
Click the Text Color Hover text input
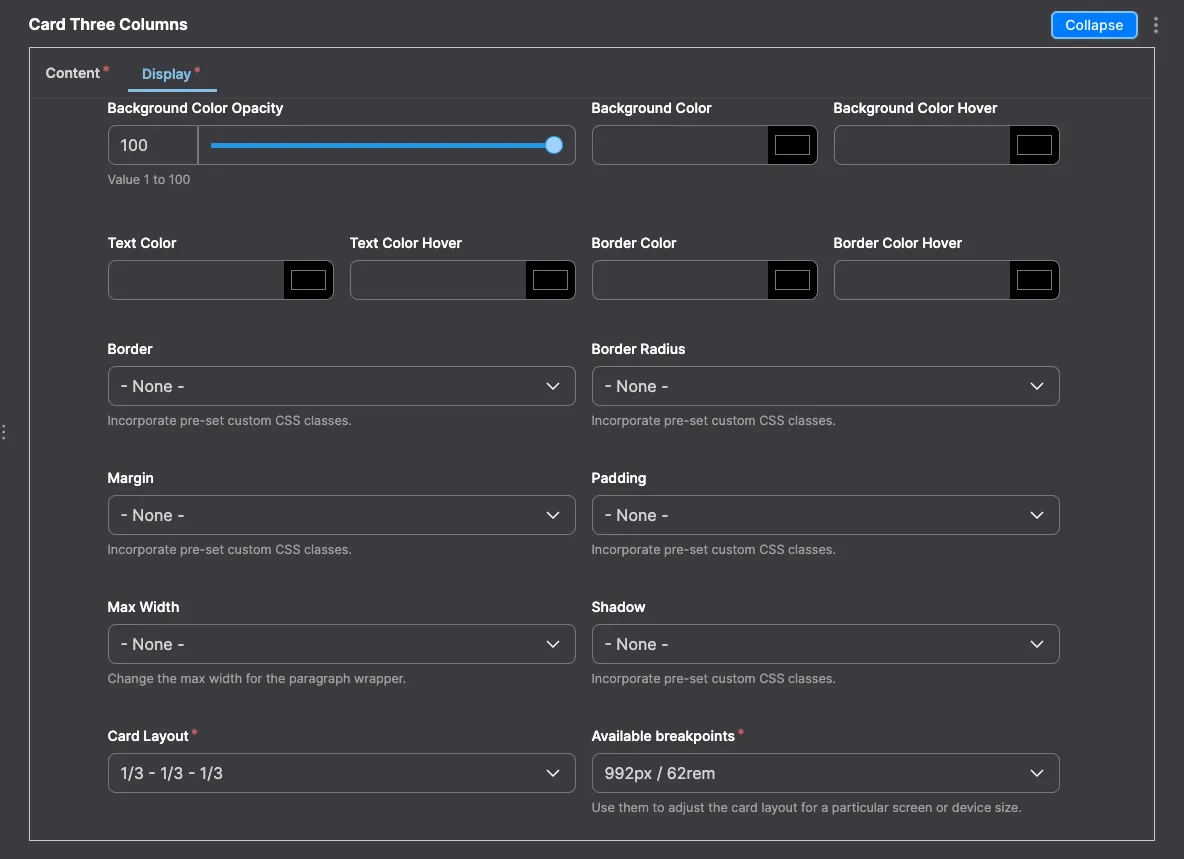click(437, 280)
